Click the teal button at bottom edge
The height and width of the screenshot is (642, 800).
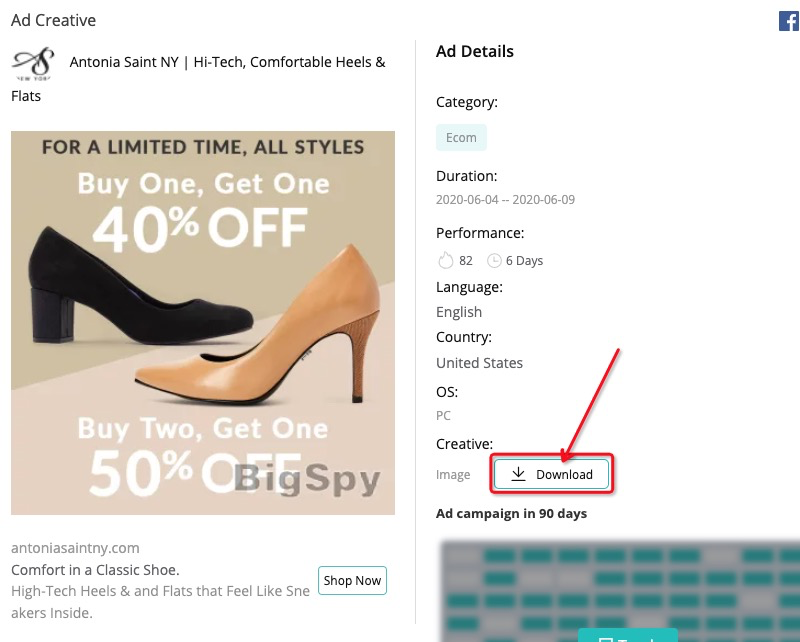click(x=628, y=635)
